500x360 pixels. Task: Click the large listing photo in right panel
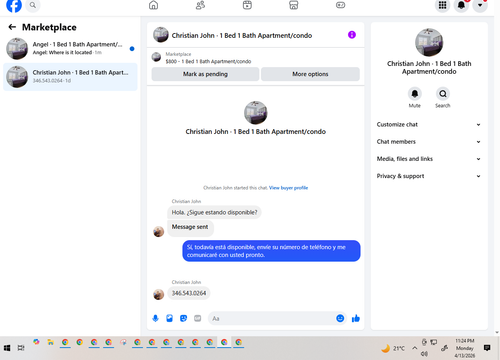(x=429, y=42)
